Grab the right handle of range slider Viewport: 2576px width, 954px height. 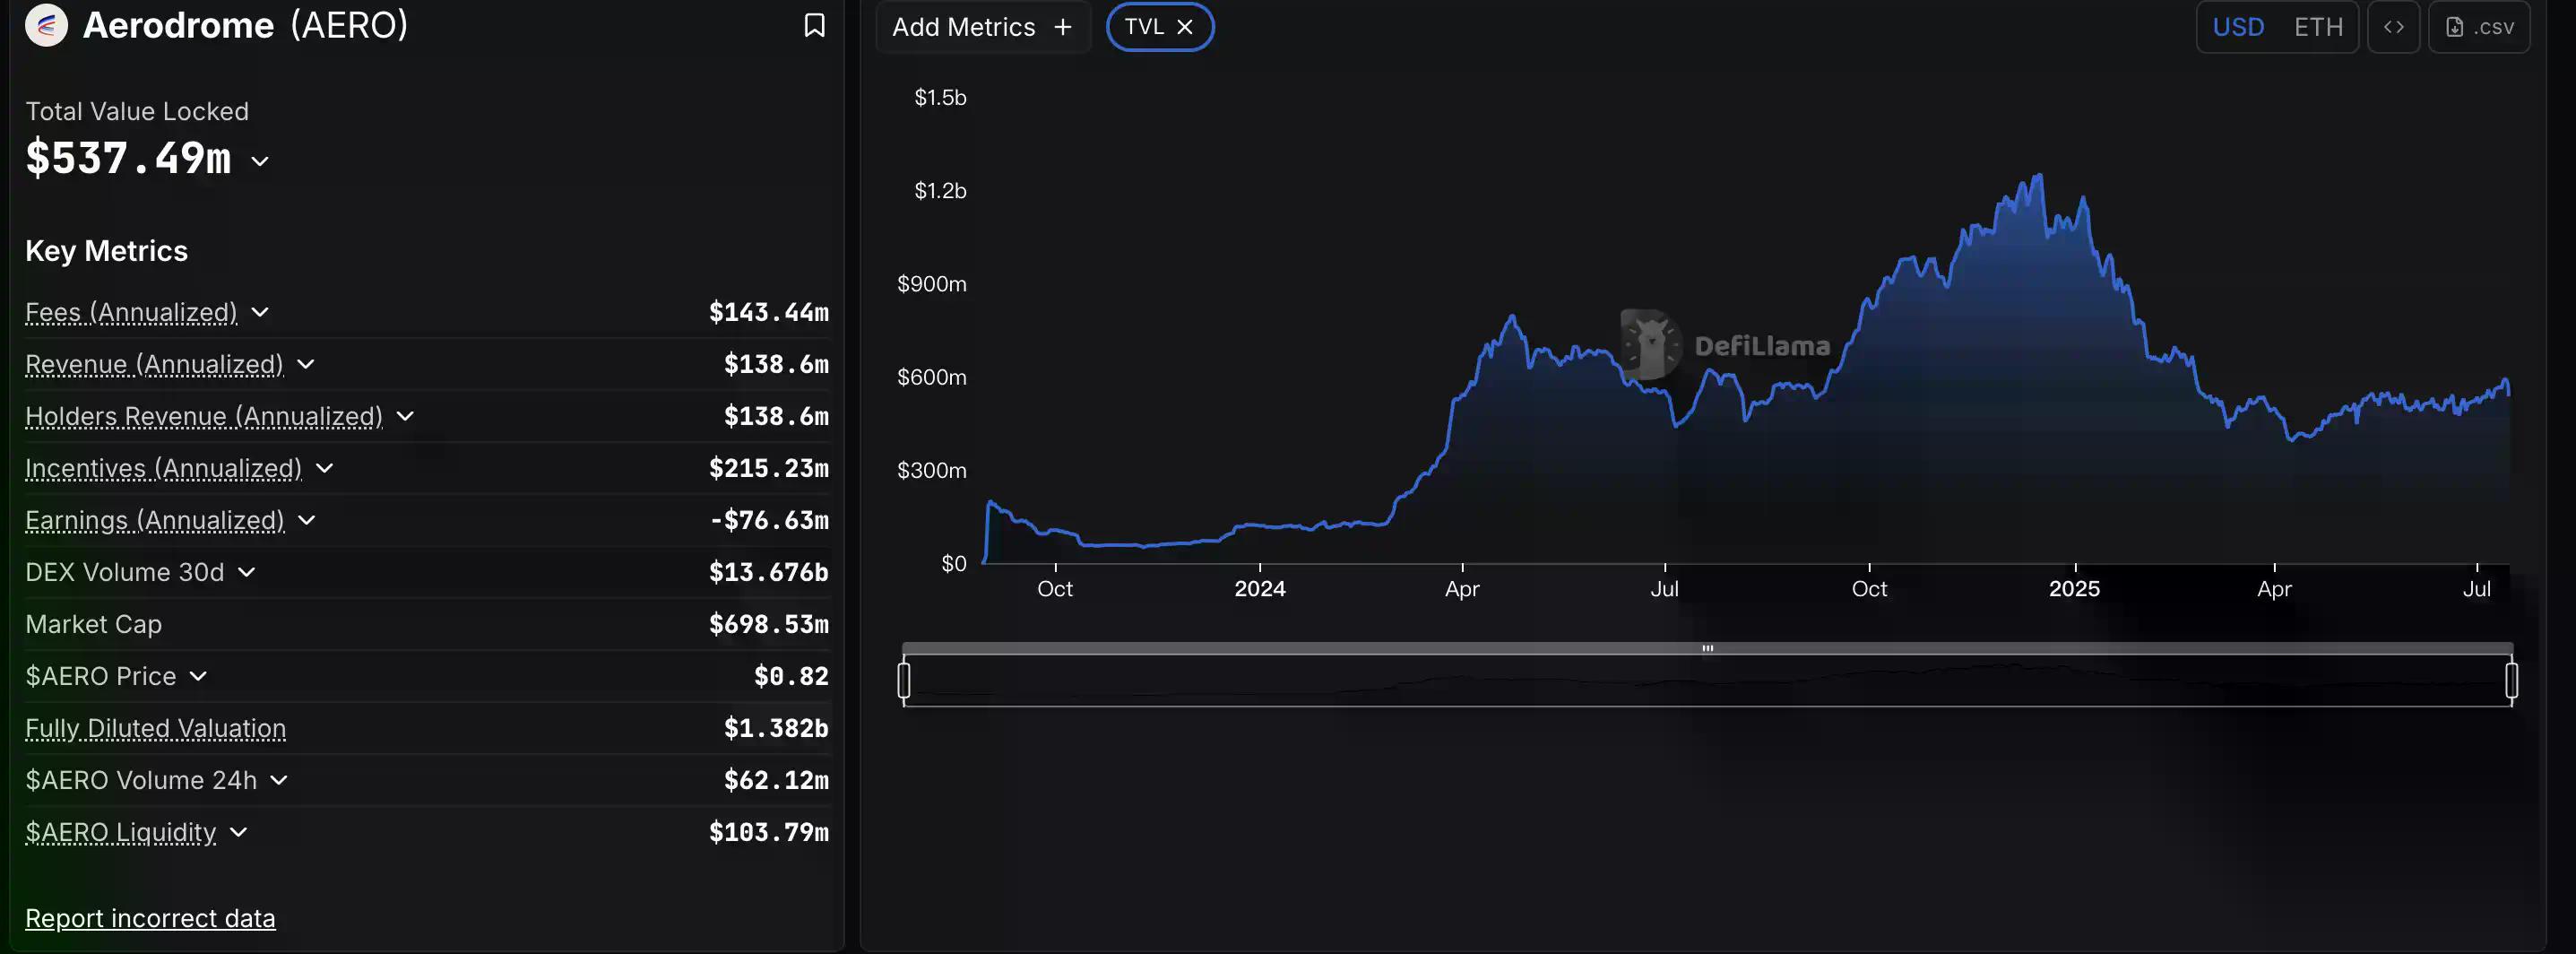coord(2511,680)
